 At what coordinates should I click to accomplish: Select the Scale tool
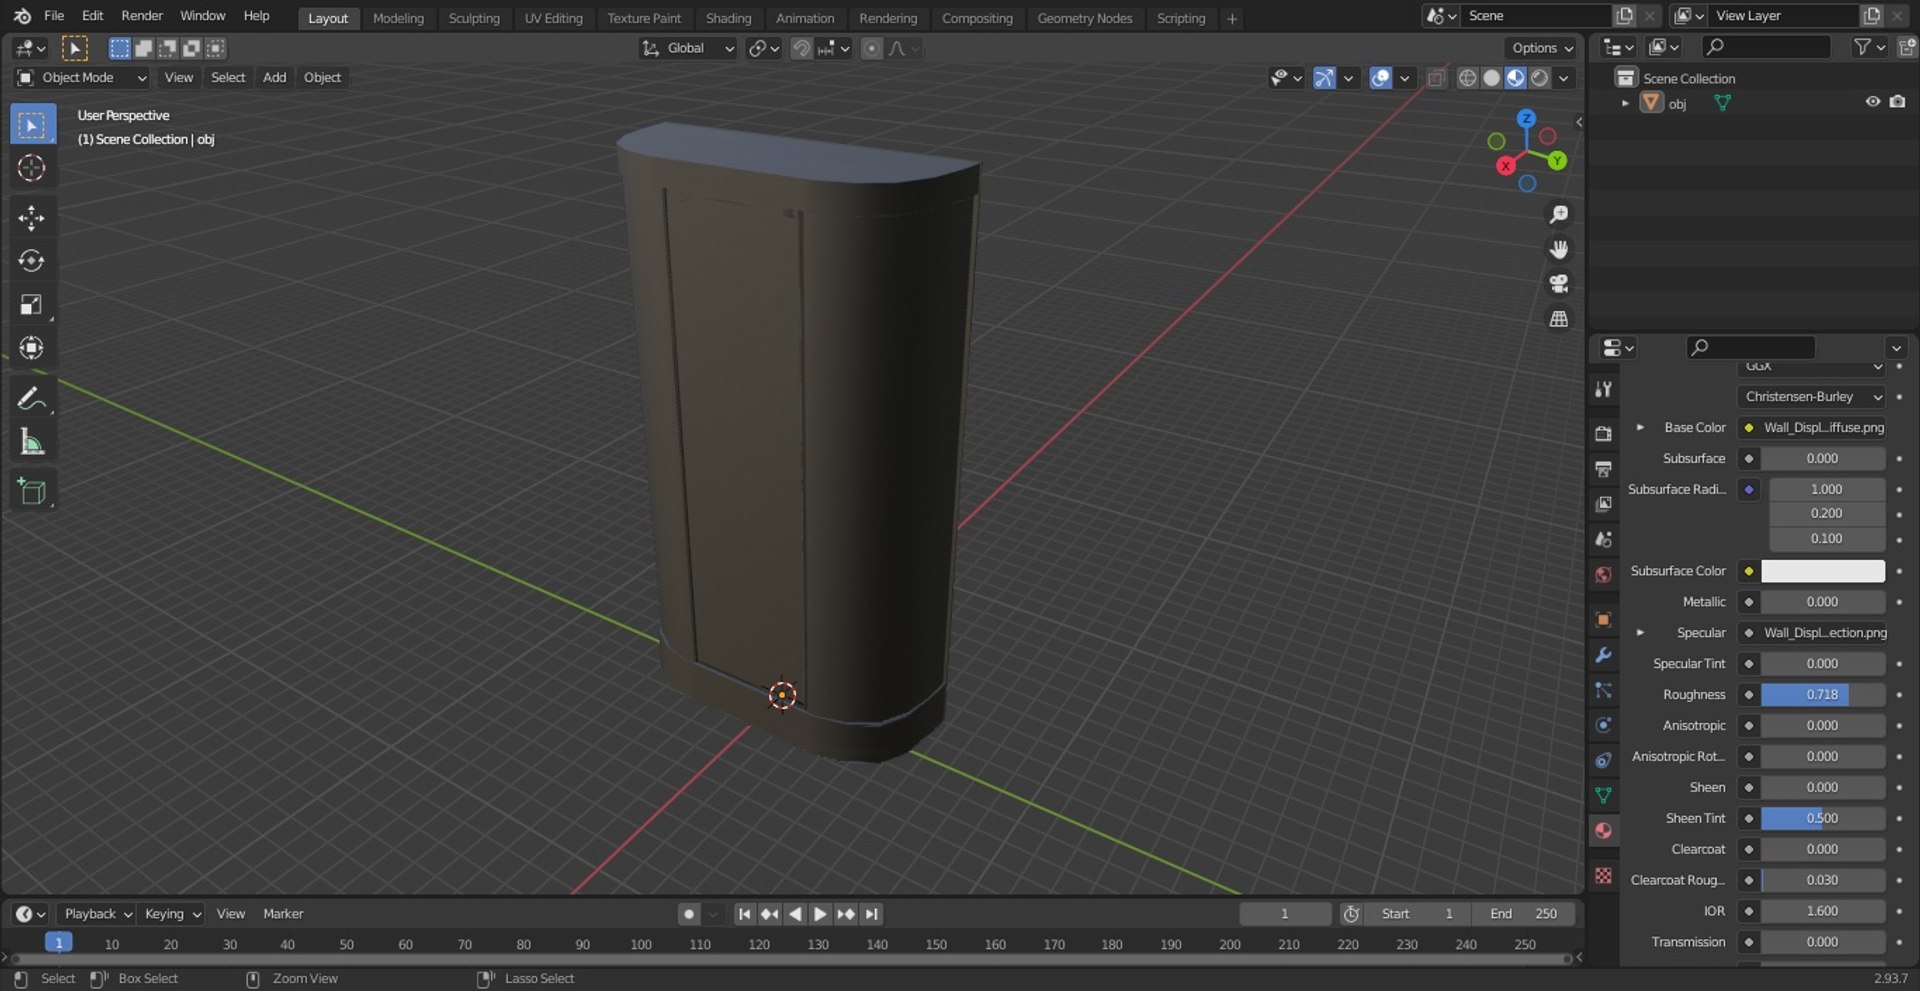pos(31,305)
